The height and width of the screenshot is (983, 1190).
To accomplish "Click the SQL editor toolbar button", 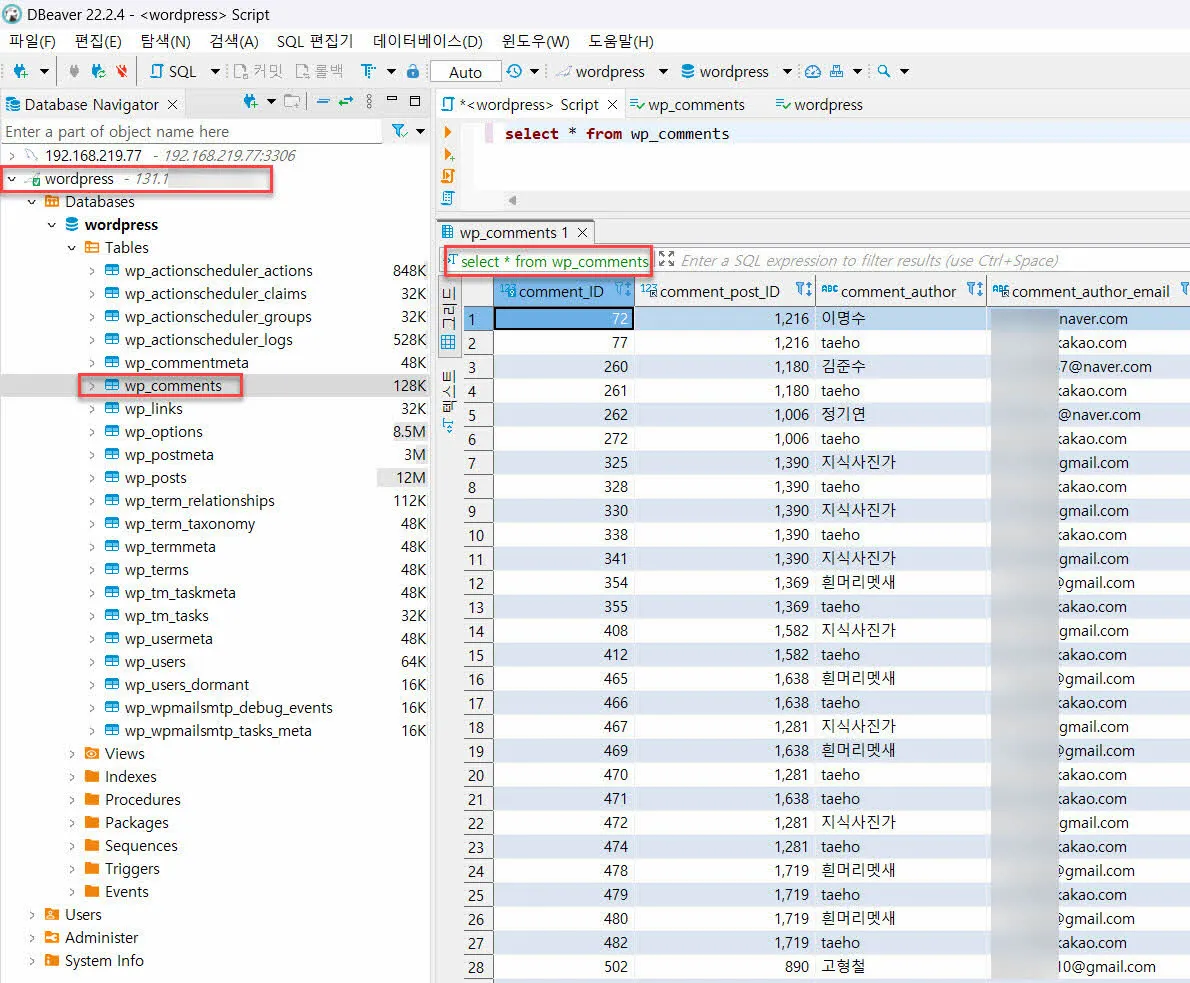I will point(173,72).
